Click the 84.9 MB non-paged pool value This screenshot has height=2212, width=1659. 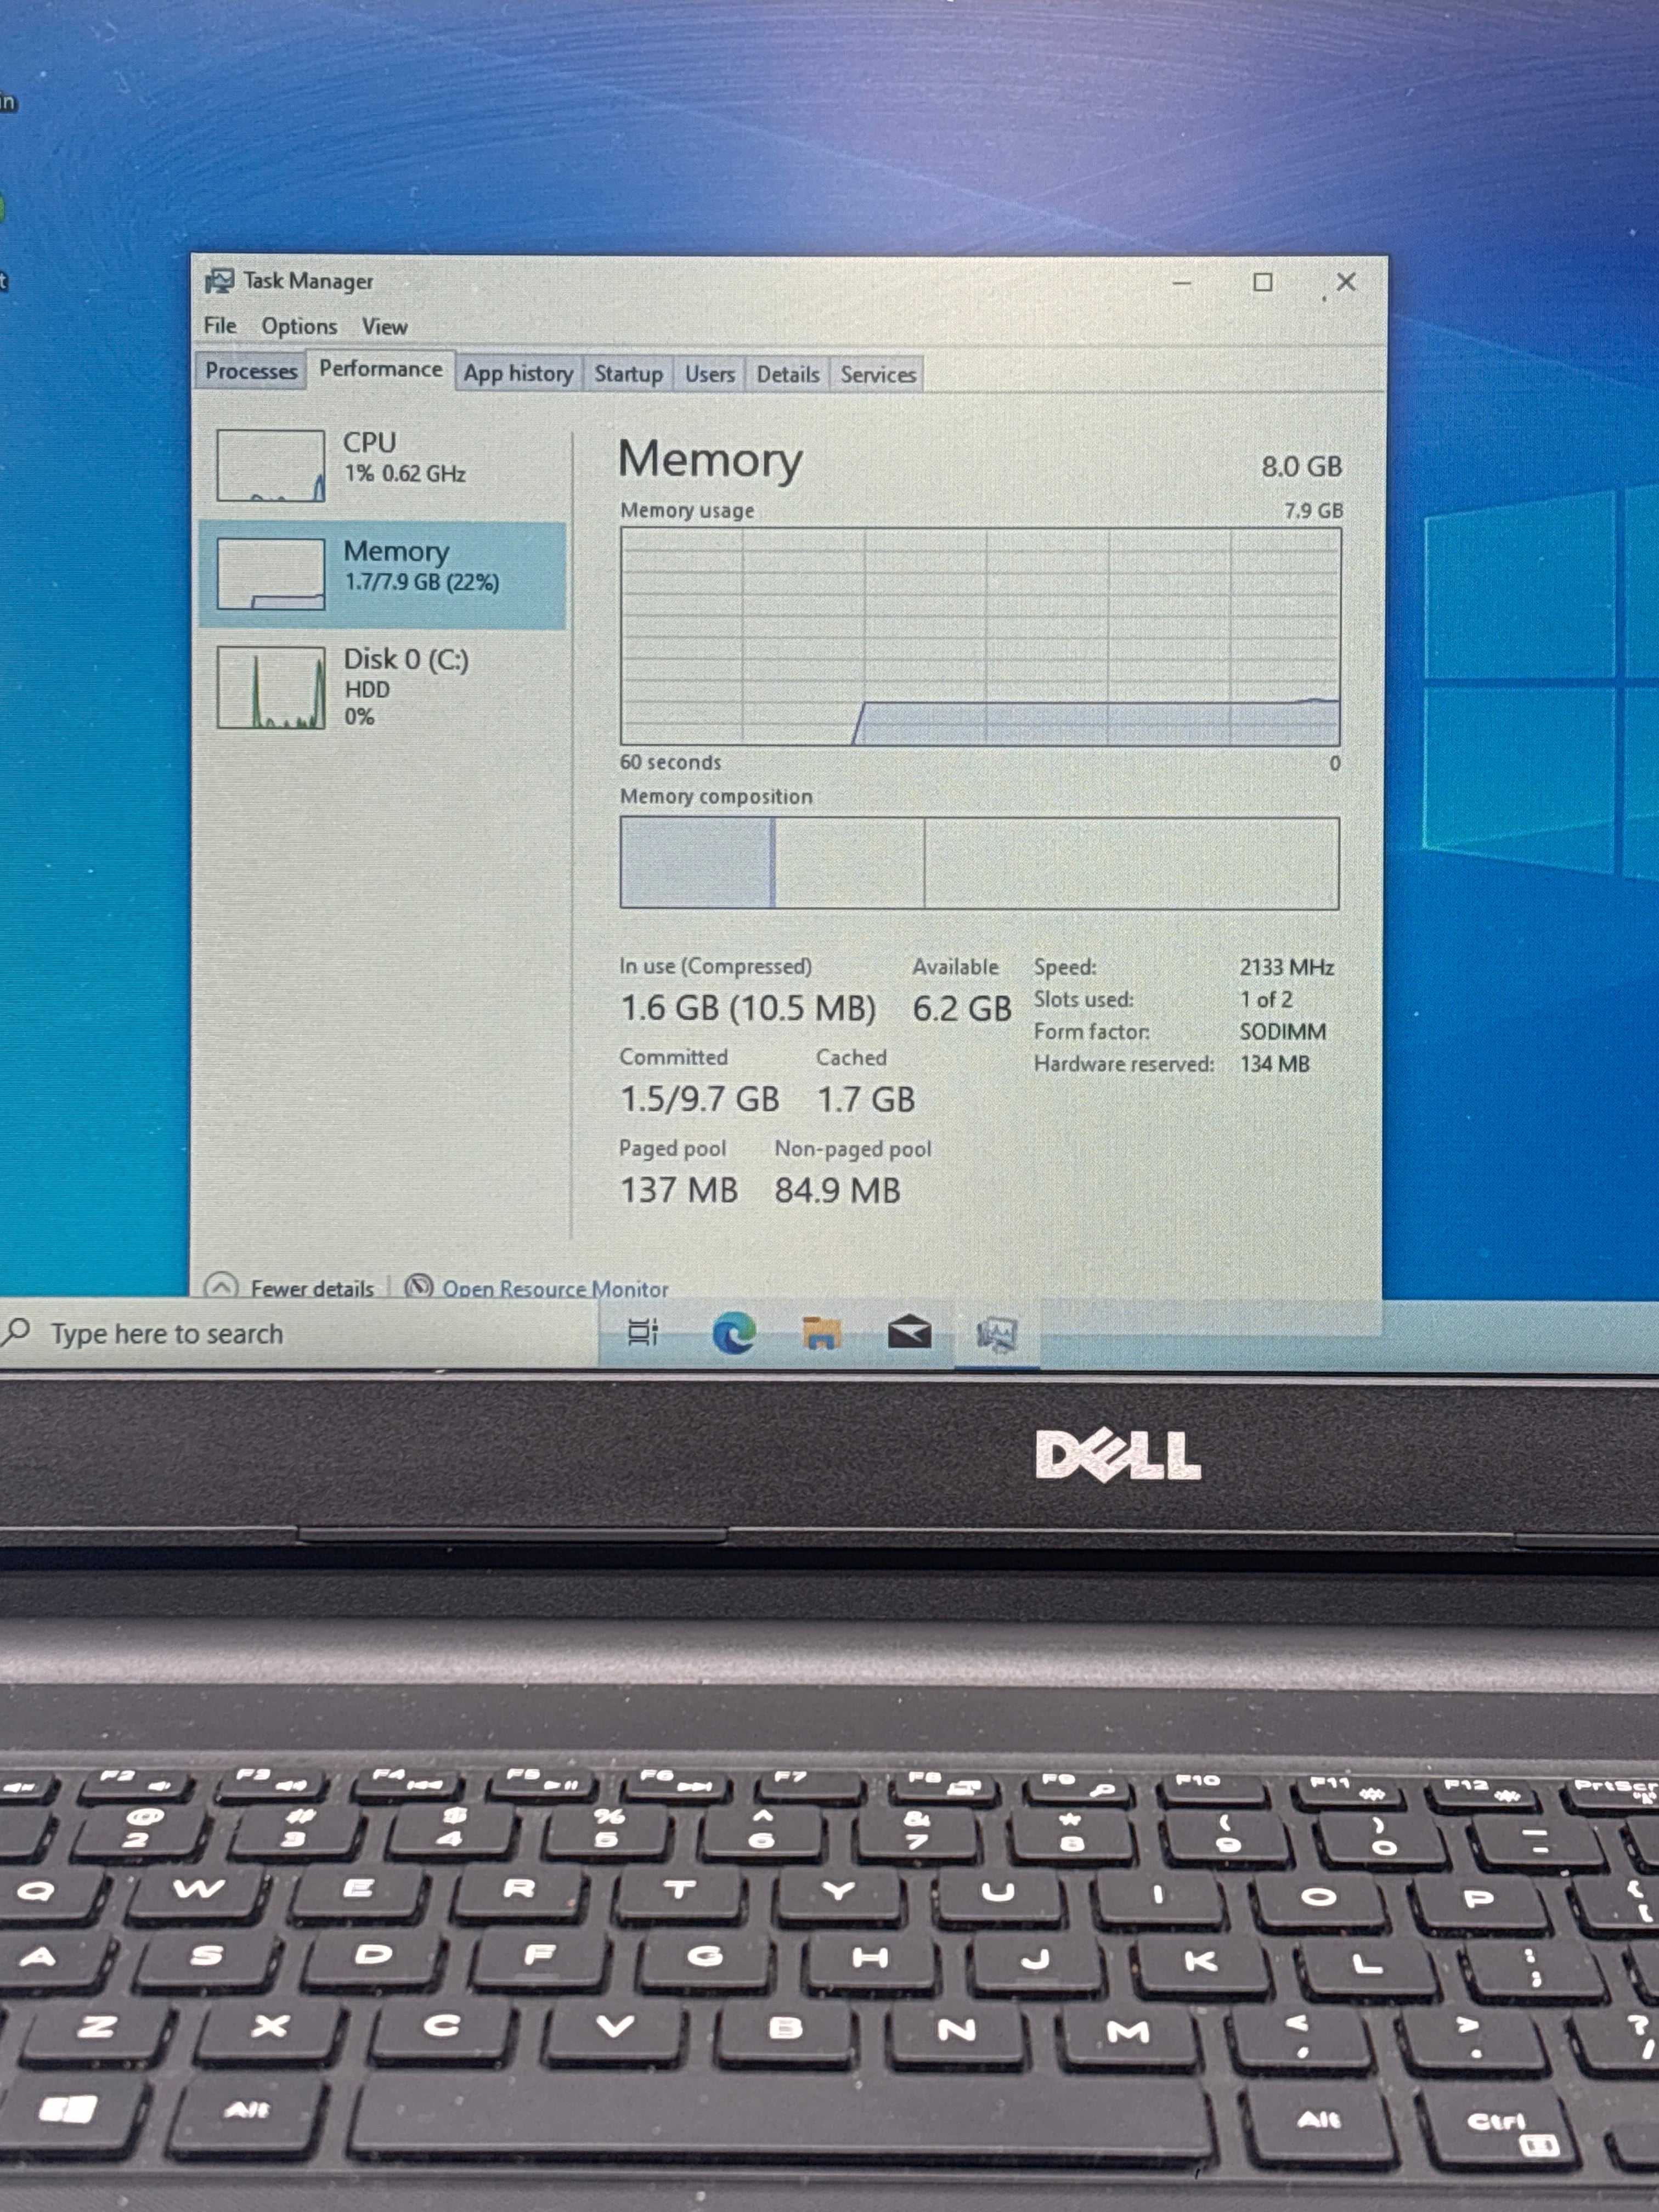[x=838, y=1191]
